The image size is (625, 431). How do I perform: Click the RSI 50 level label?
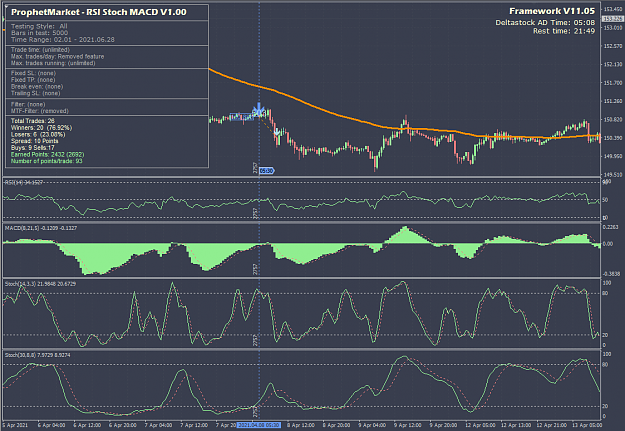[605, 200]
